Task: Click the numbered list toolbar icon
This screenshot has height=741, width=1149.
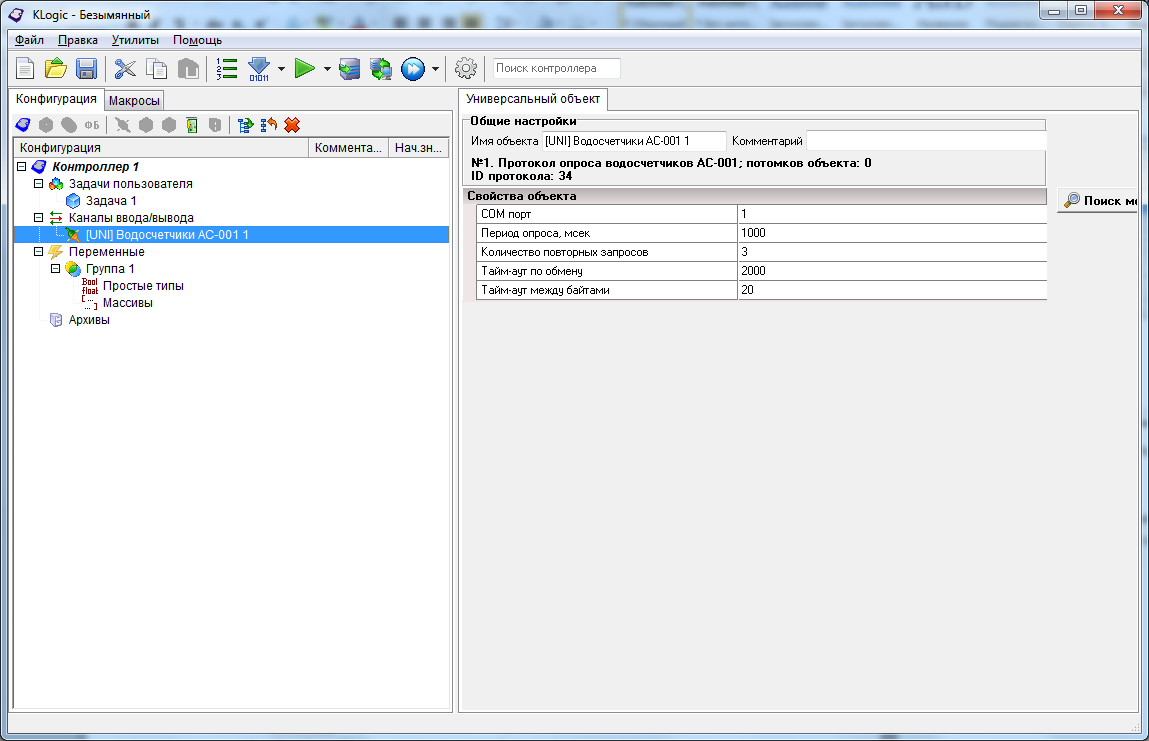Action: pyautogui.click(x=227, y=69)
